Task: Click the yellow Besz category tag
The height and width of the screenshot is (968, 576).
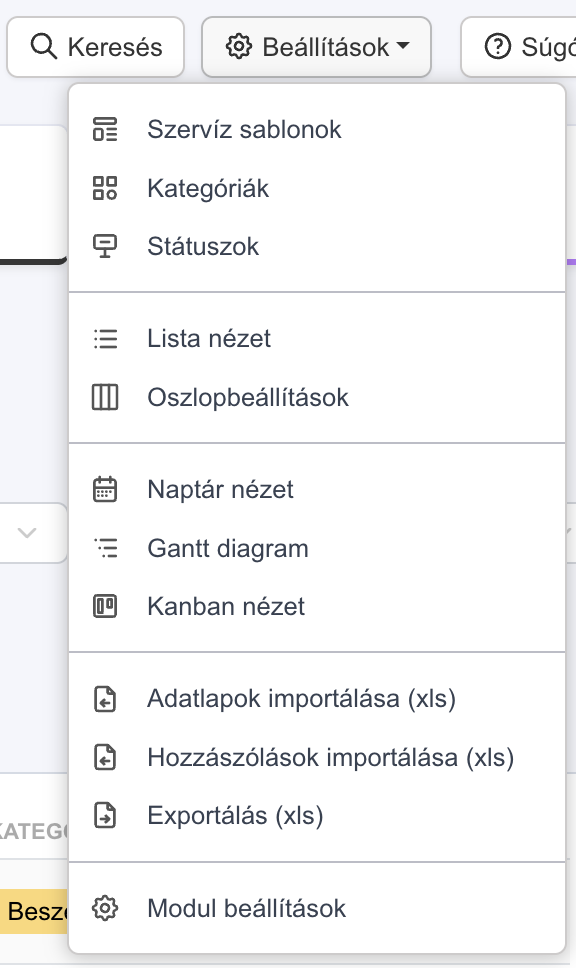Action: click(34, 911)
